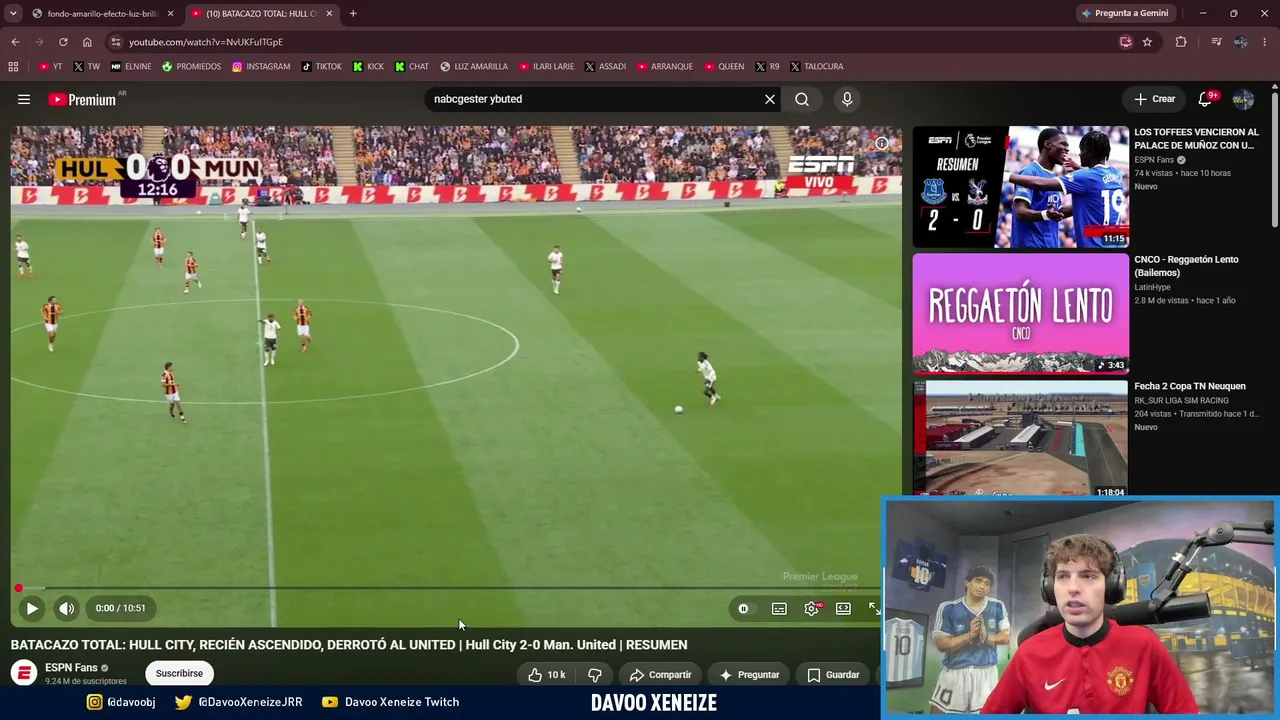Open the TIKTOK bookmark
Viewport: 1280px width, 720px height.
click(321, 67)
